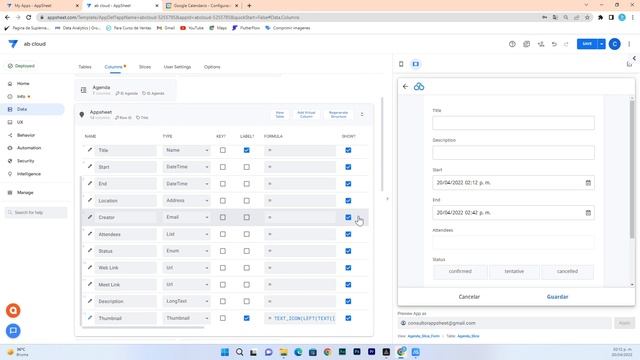Edit the Creator column pencil icon
This screenshot has height=360, width=640.
coord(90,217)
